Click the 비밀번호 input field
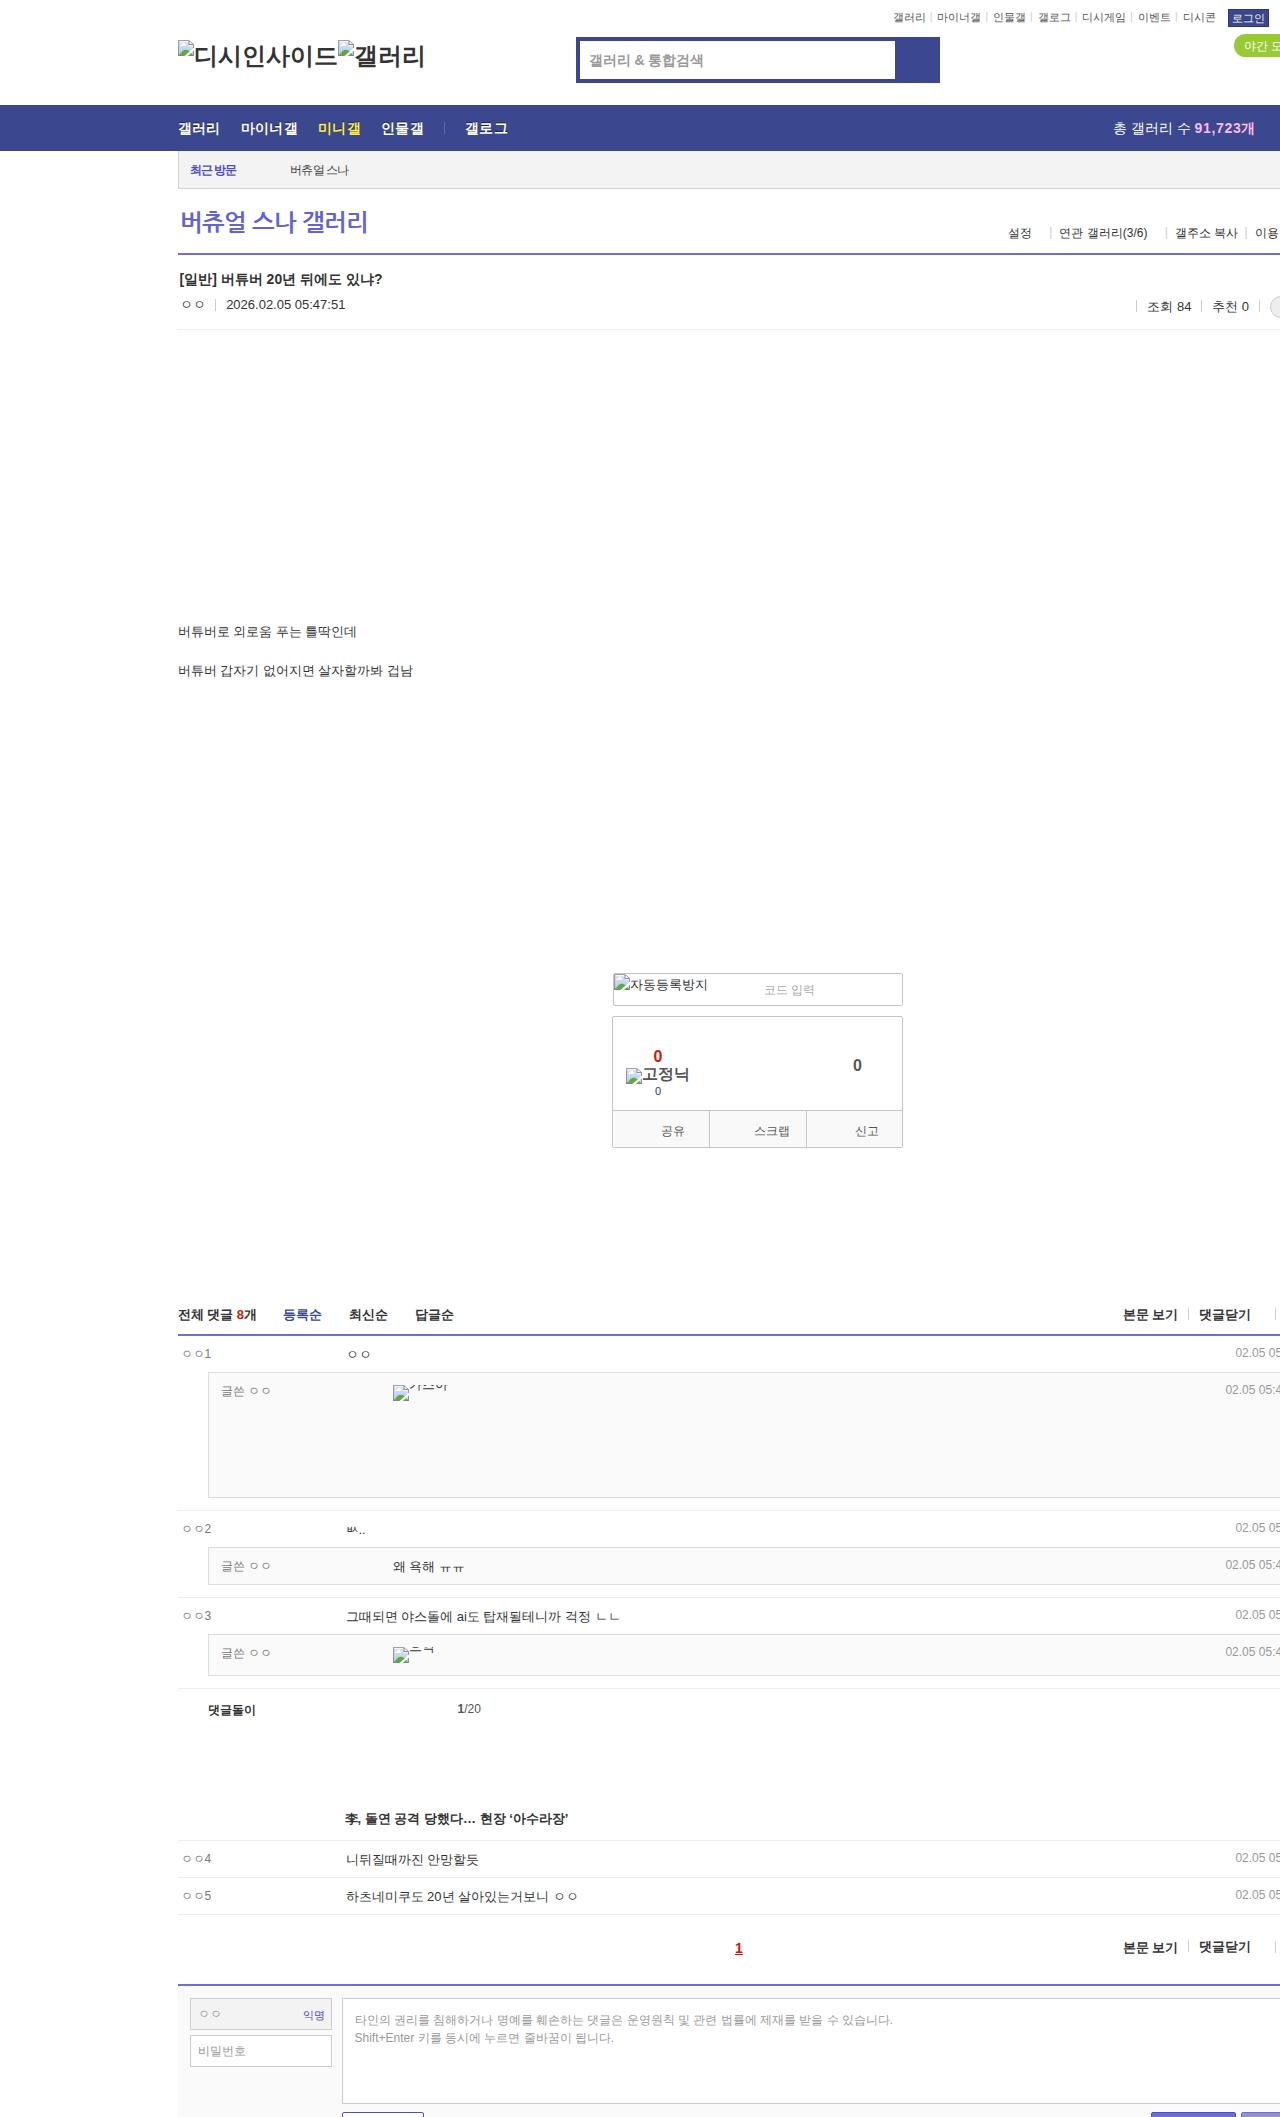Image resolution: width=1280 pixels, height=2117 pixels. click(260, 2051)
